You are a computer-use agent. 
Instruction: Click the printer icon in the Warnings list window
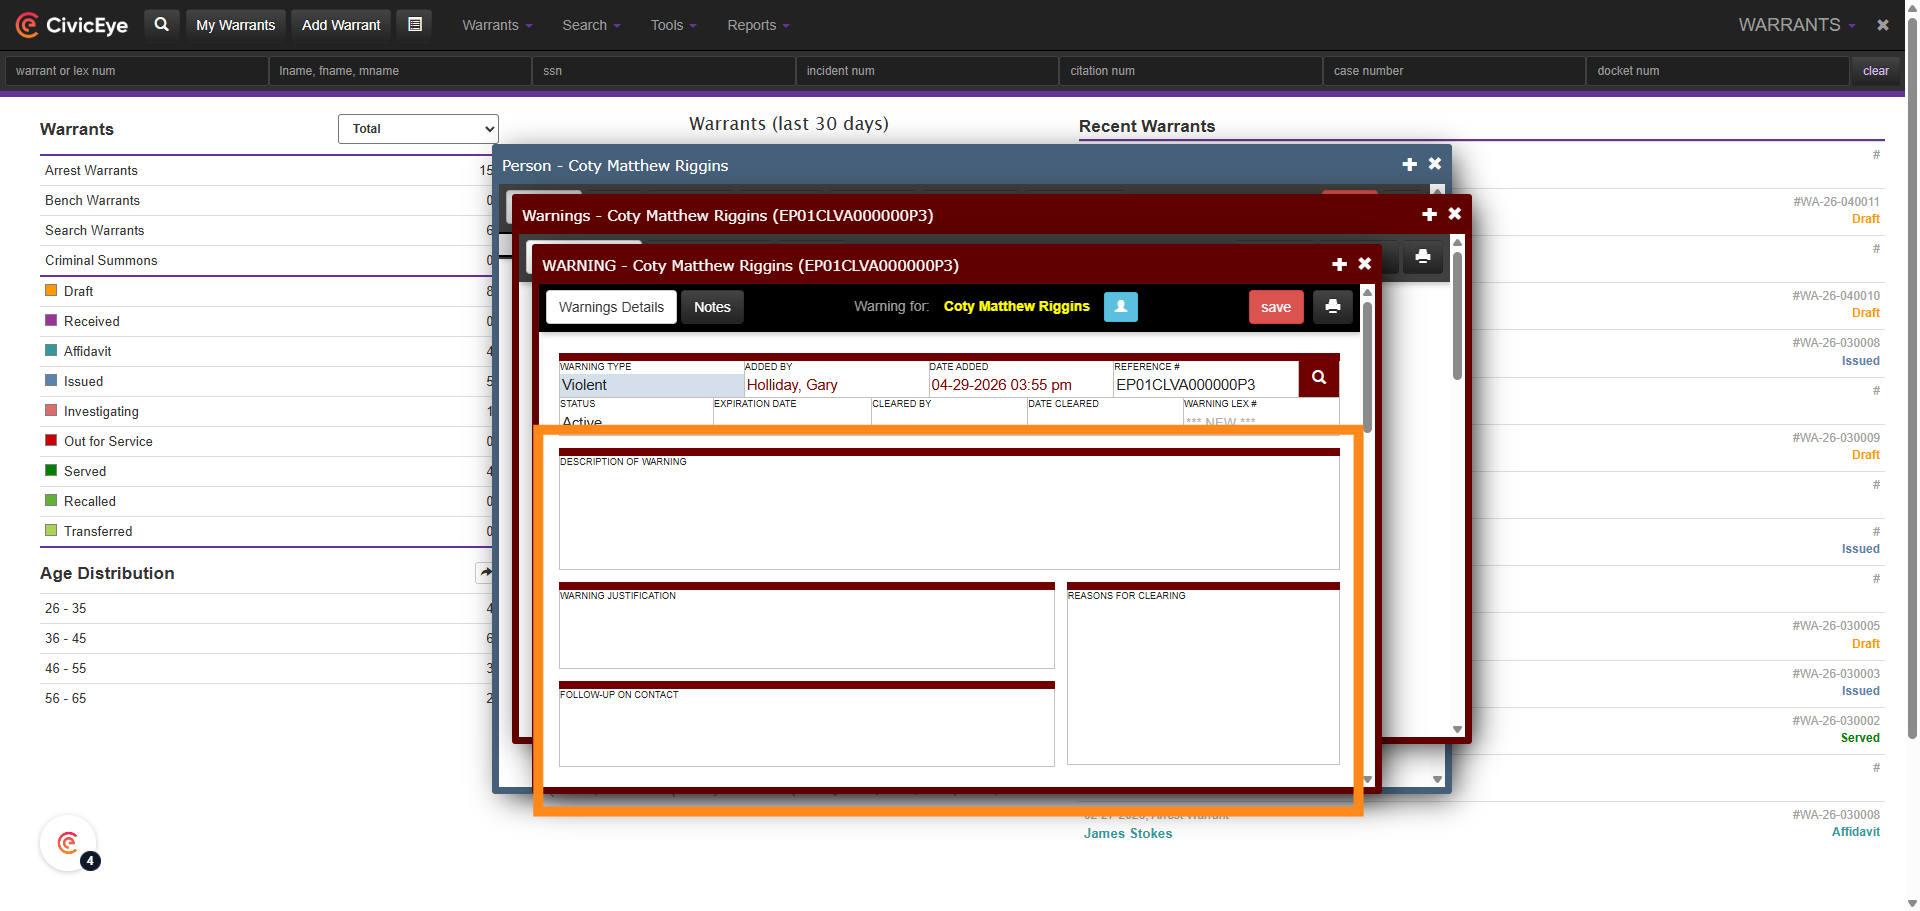(1423, 257)
